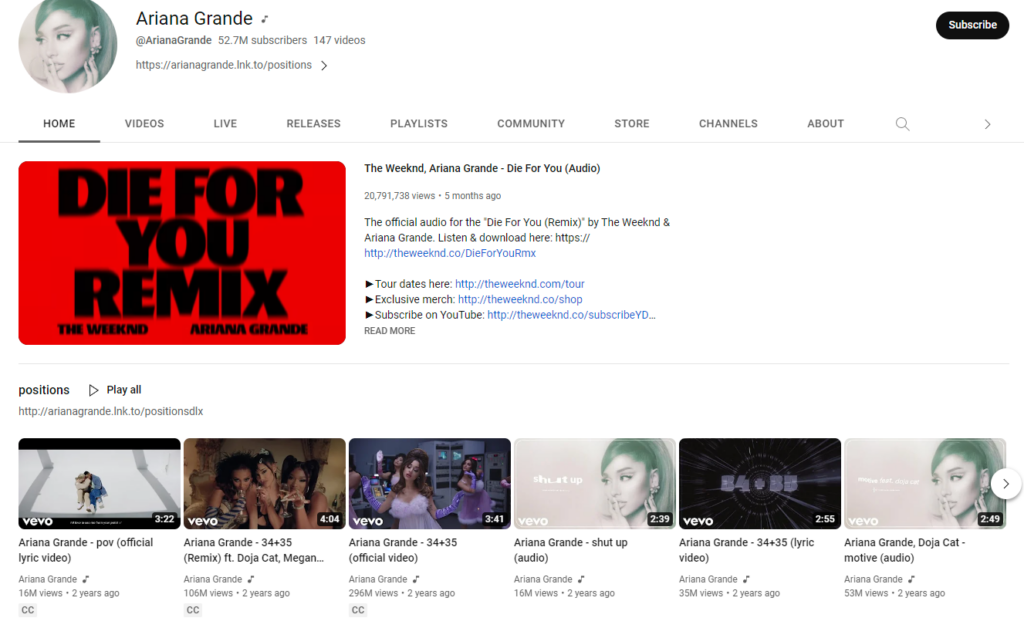
Task: Switch to the COMMUNITY tab
Action: [x=531, y=123]
